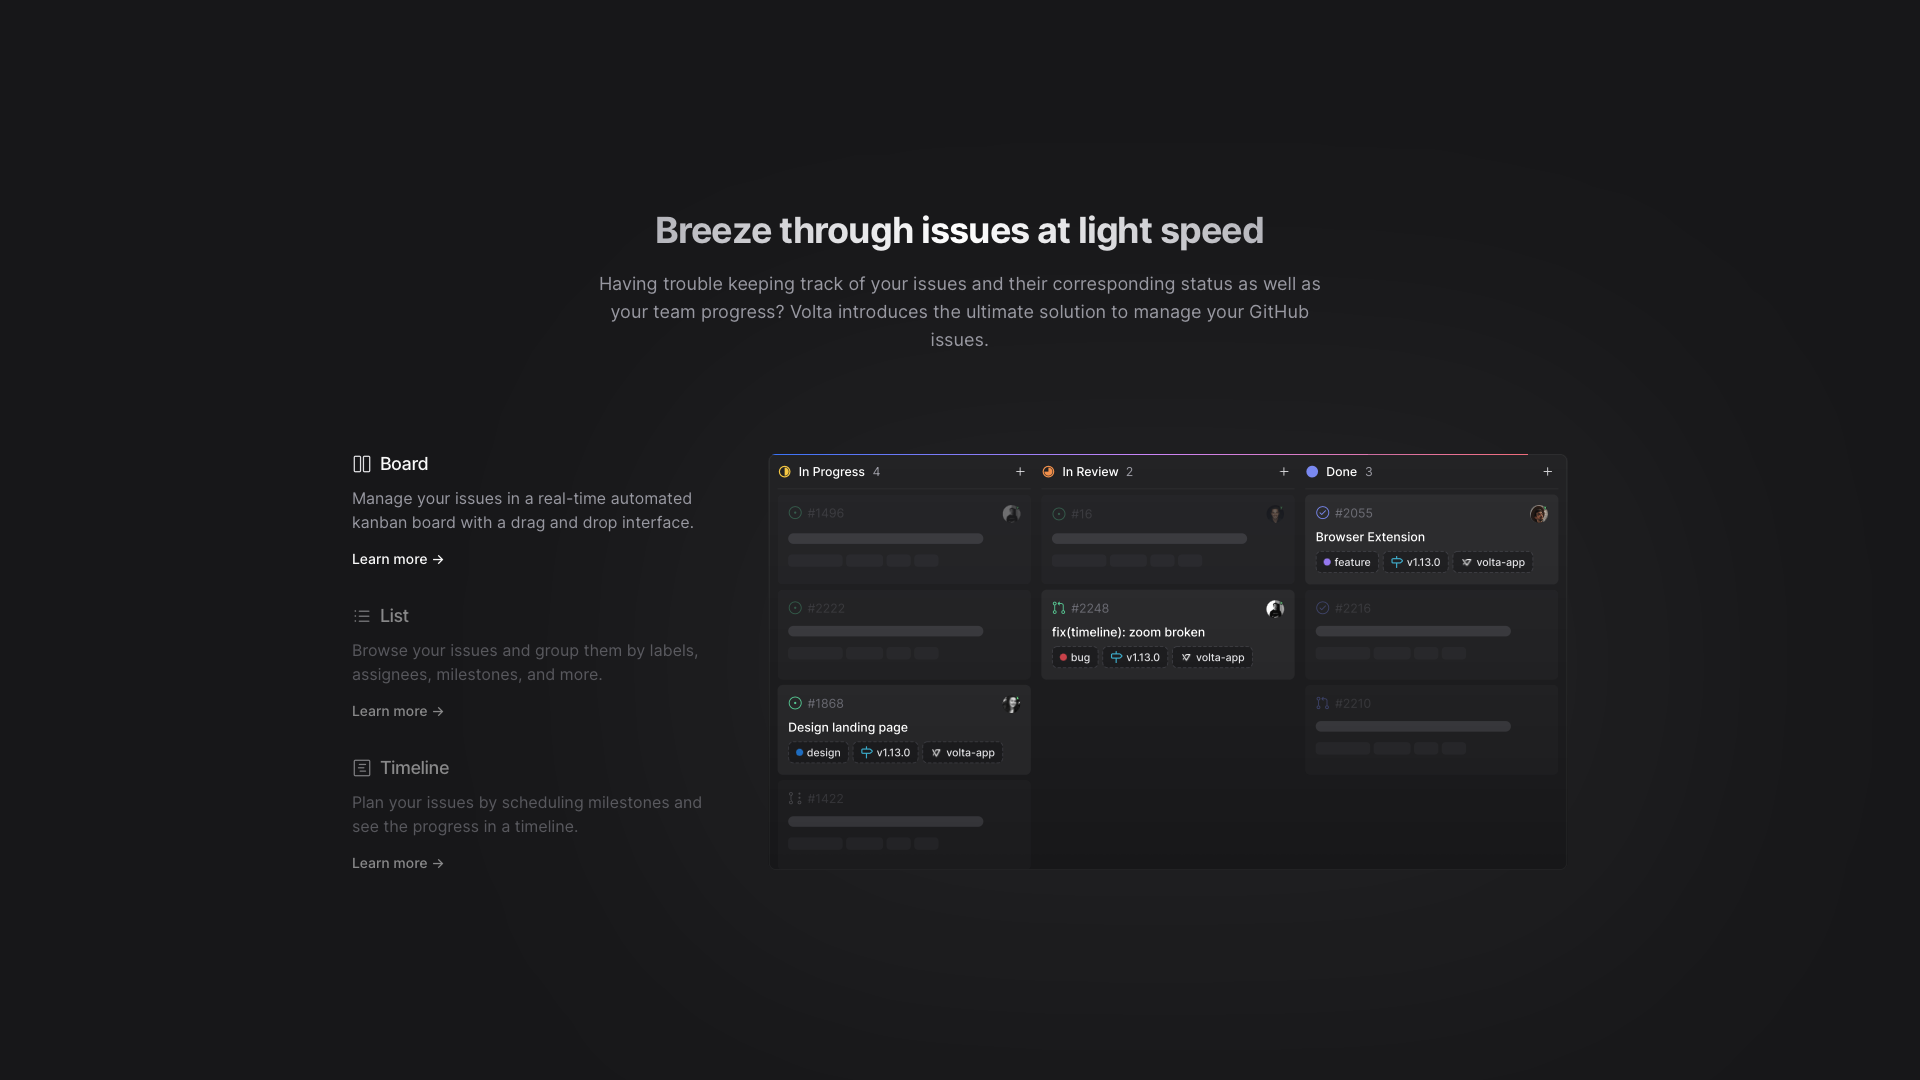
Task: Click assignee avatar on issue #16
Action: pos(1275,514)
